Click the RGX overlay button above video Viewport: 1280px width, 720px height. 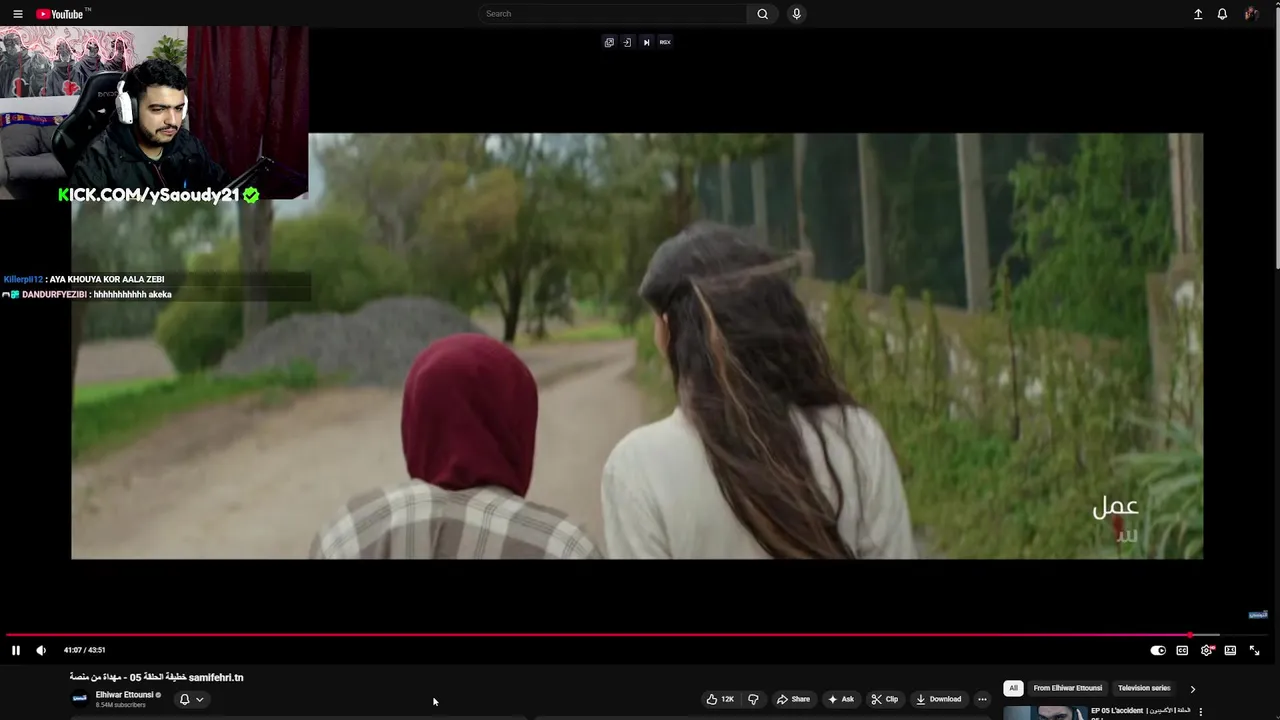point(665,42)
